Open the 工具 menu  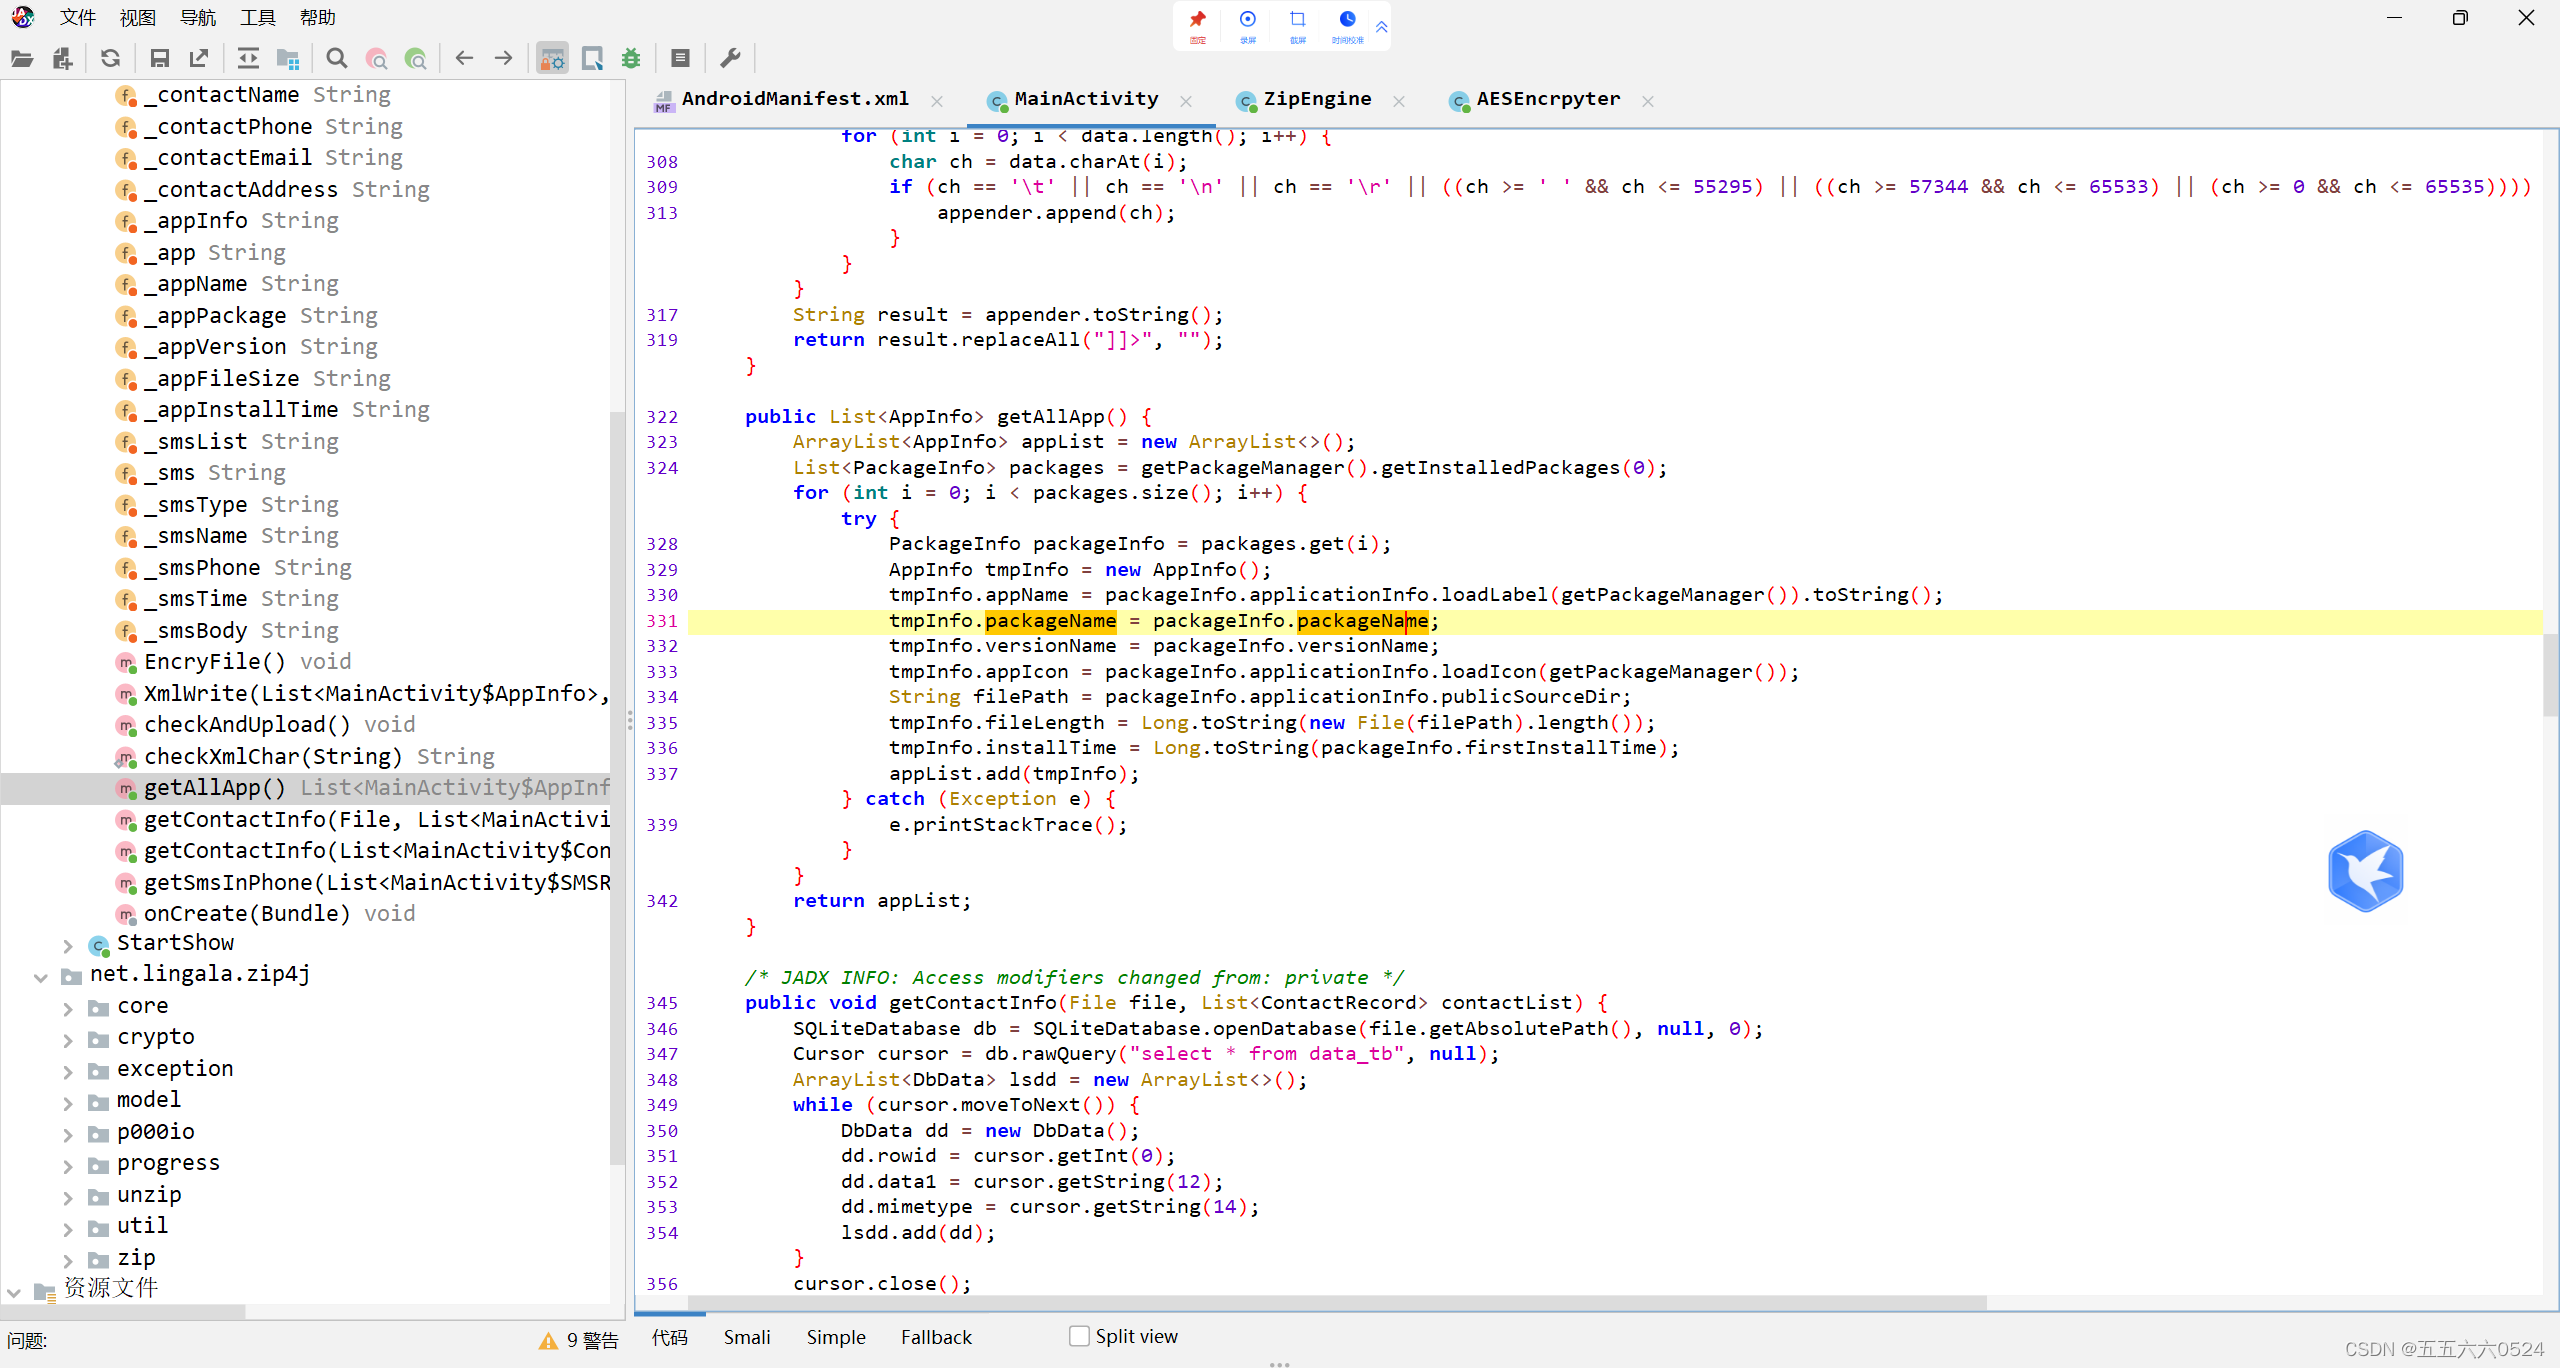tap(258, 17)
